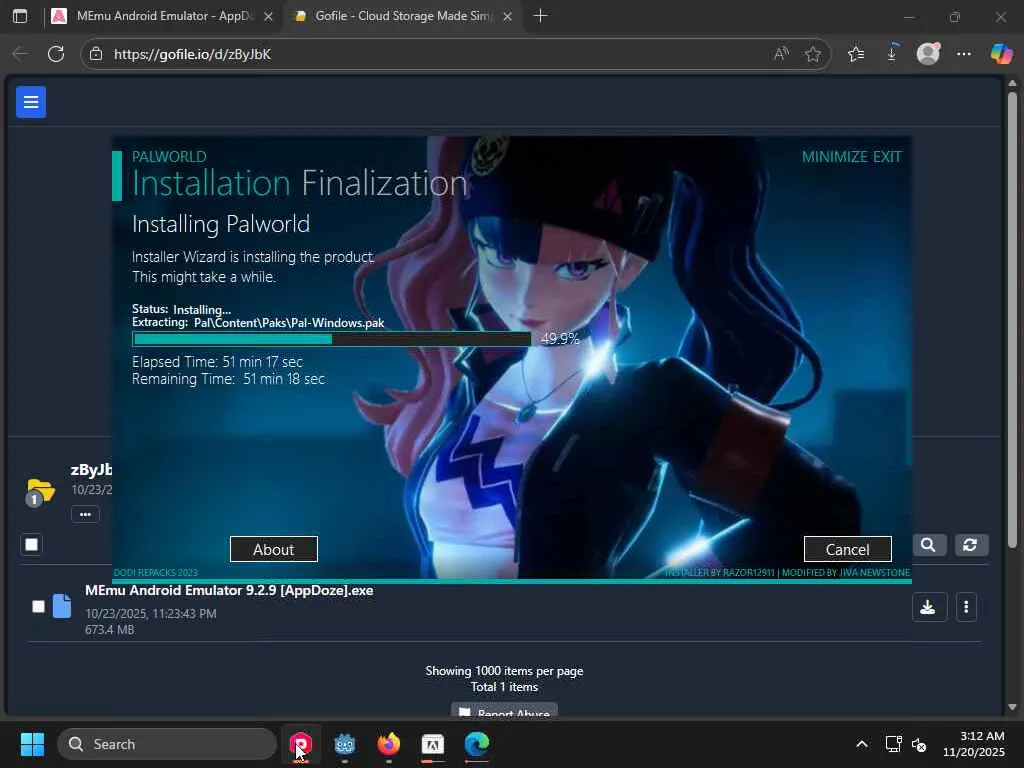Click EXIT in the Palworld installer
This screenshot has width=1024, height=768.
(888, 157)
